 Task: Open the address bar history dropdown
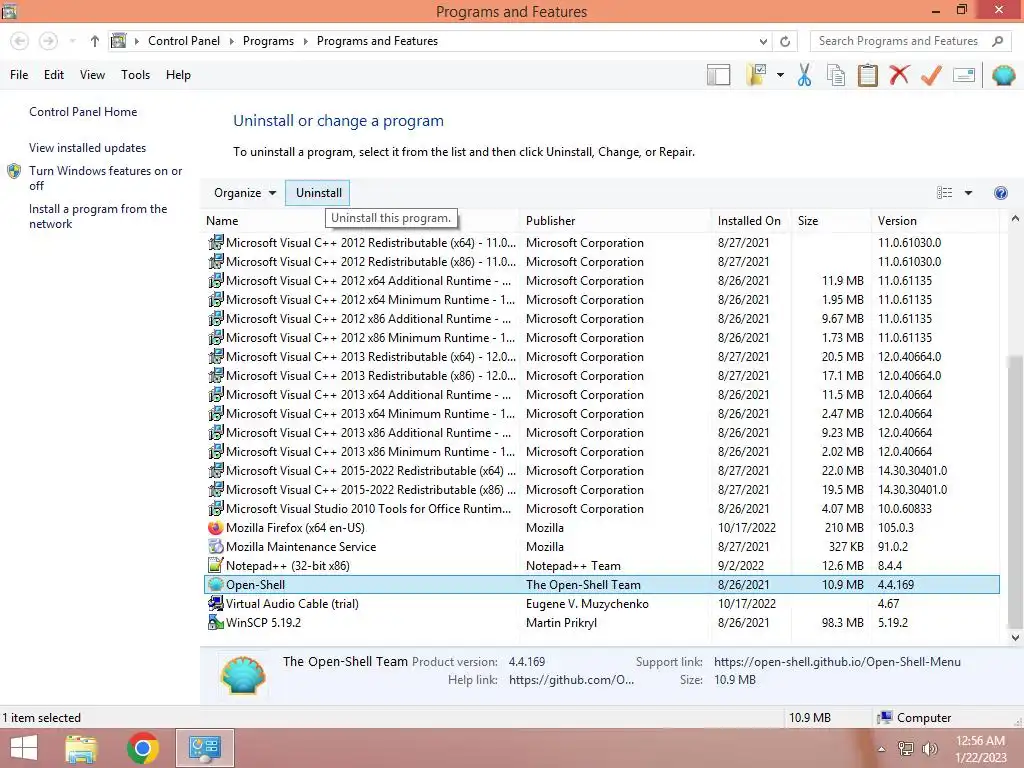point(763,41)
